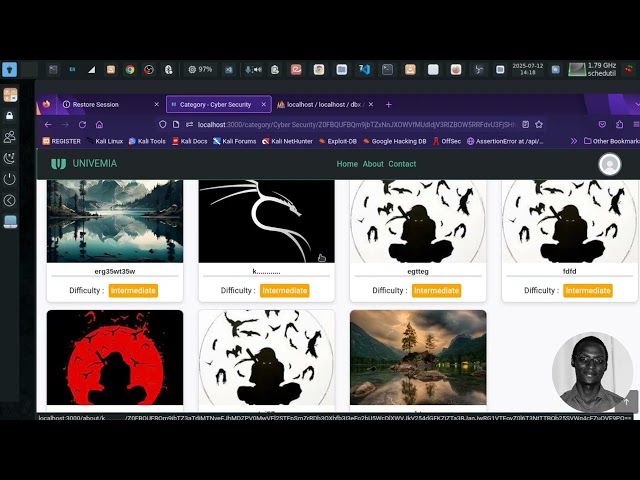The image size is (640, 480).
Task: Open the erg35wt35w course lake thumbnail
Action: pyautogui.click(x=115, y=221)
